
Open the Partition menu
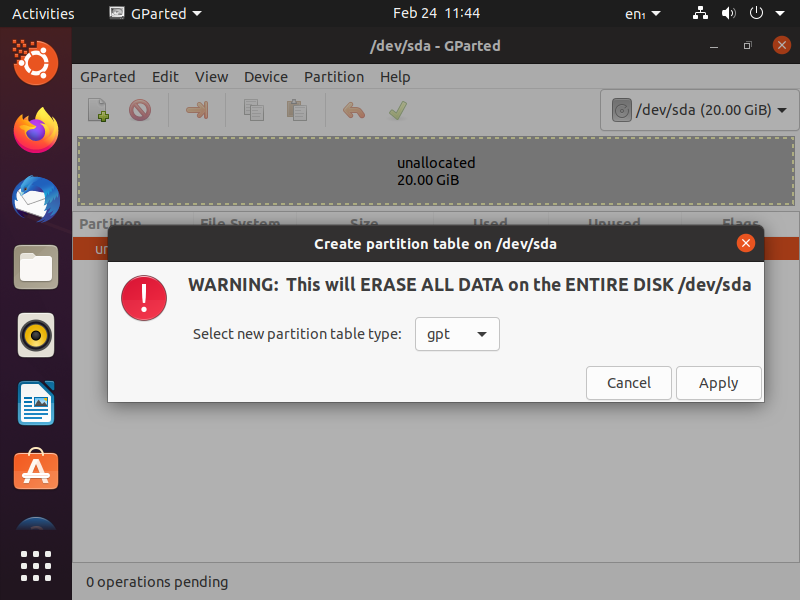click(x=334, y=77)
